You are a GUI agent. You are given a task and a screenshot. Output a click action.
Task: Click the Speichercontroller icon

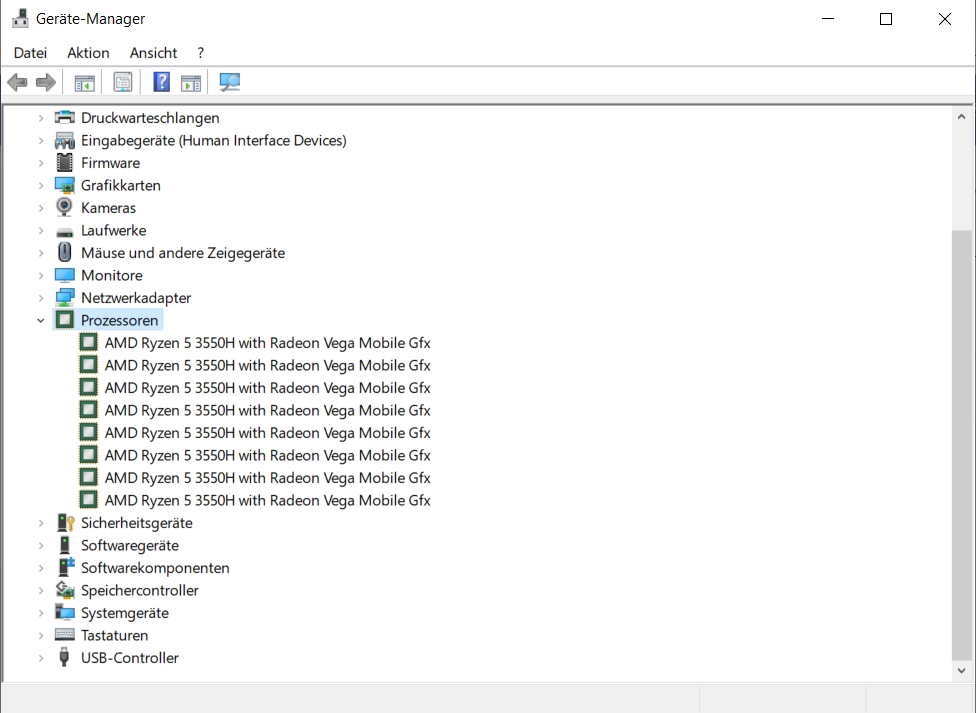pyautogui.click(x=65, y=590)
